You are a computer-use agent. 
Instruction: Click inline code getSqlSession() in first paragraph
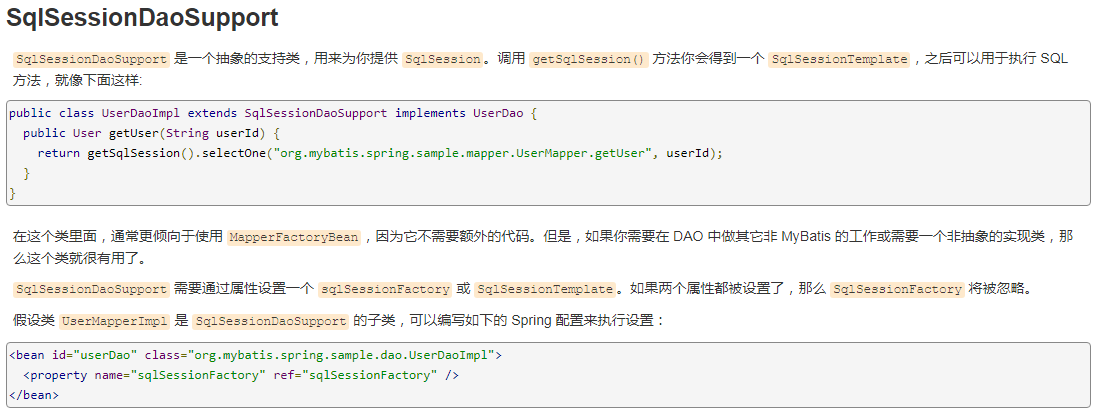click(x=588, y=59)
